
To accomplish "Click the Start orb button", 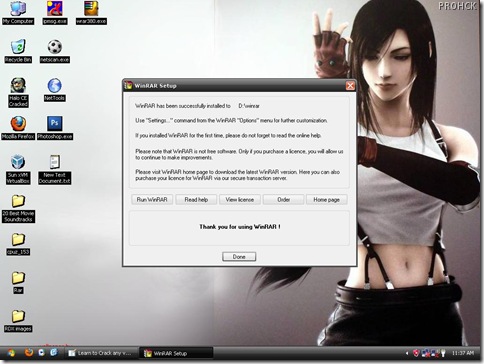I will pyautogui.click(x=11, y=353).
